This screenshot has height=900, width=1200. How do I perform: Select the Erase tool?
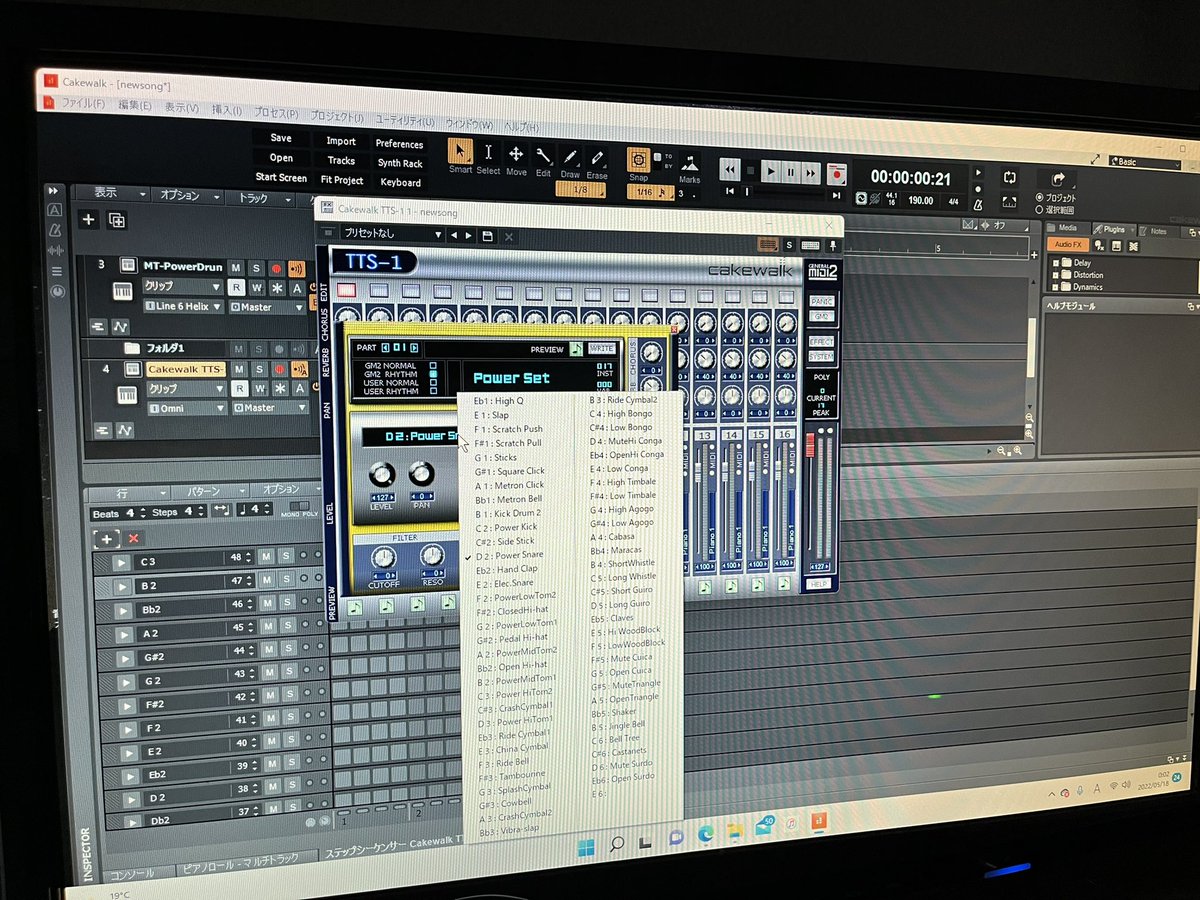pyautogui.click(x=597, y=158)
